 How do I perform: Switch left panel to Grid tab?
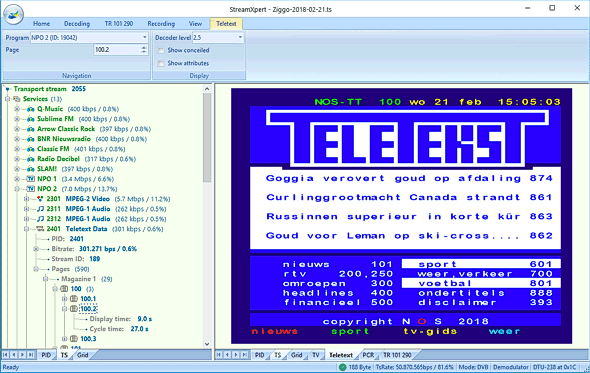[82, 355]
